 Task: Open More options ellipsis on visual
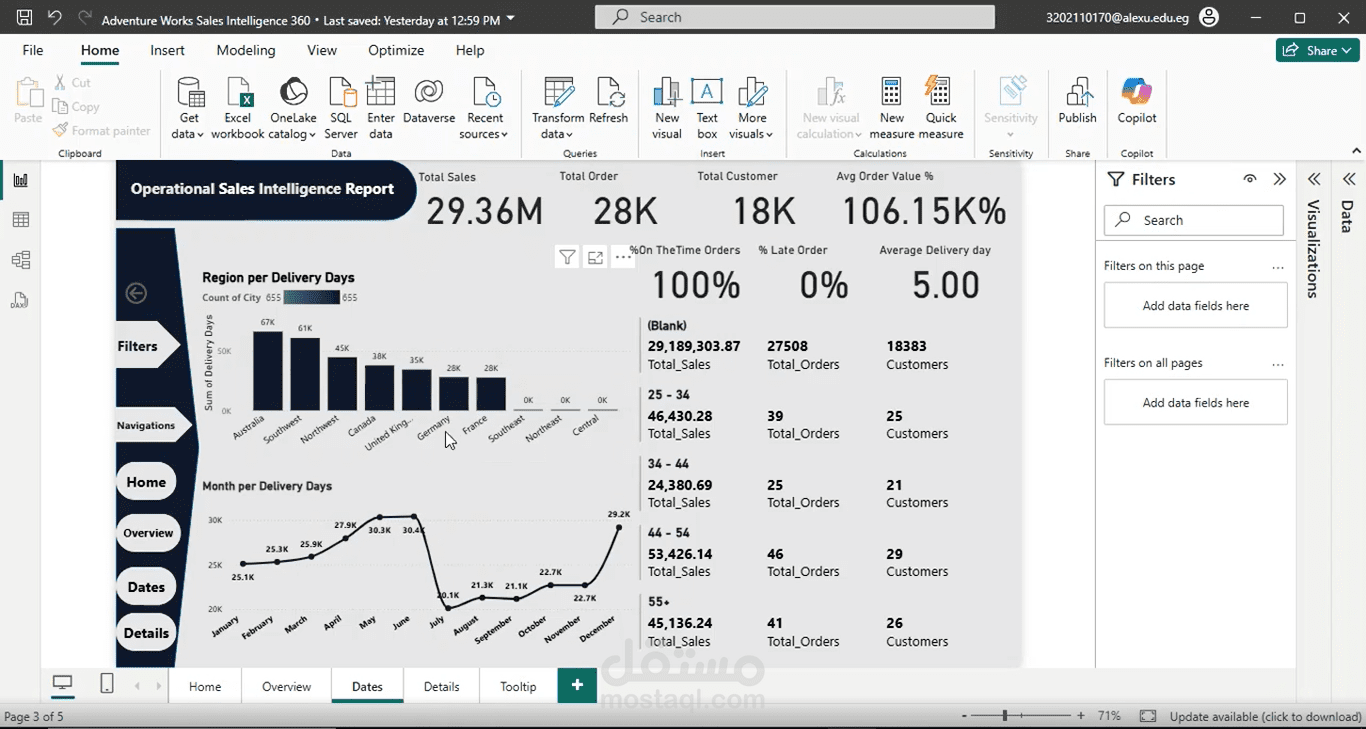click(623, 258)
